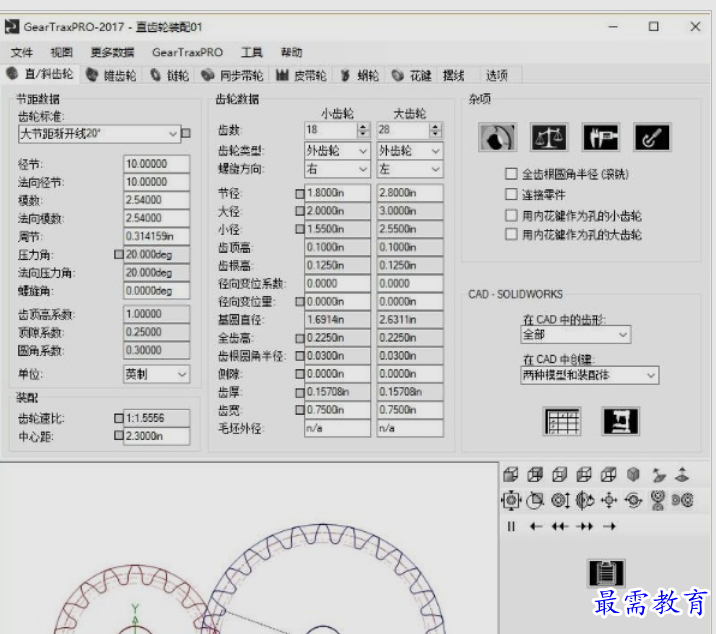Screen dimensions: 716x634
Task: Open 在 CAD 中创建 dropdown
Action: click(590, 375)
